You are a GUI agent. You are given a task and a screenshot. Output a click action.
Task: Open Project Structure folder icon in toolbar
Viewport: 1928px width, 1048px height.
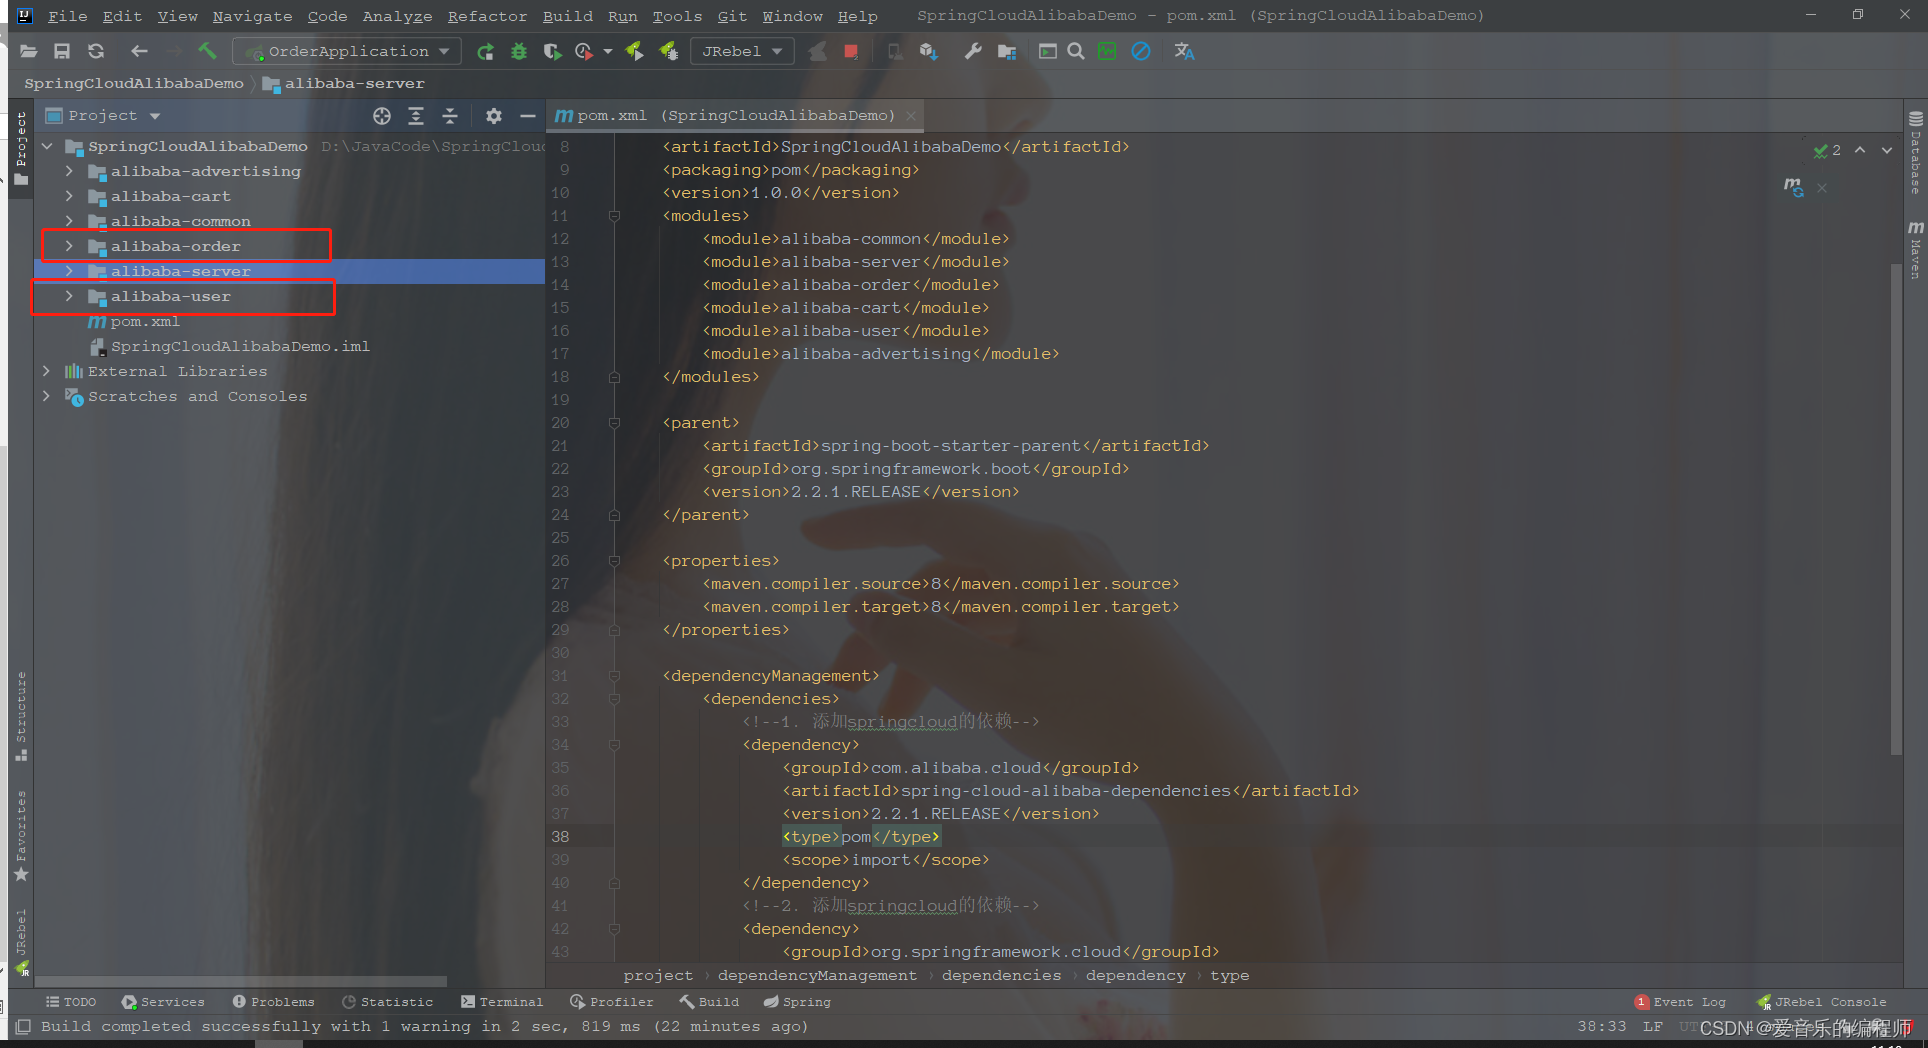(x=1006, y=51)
